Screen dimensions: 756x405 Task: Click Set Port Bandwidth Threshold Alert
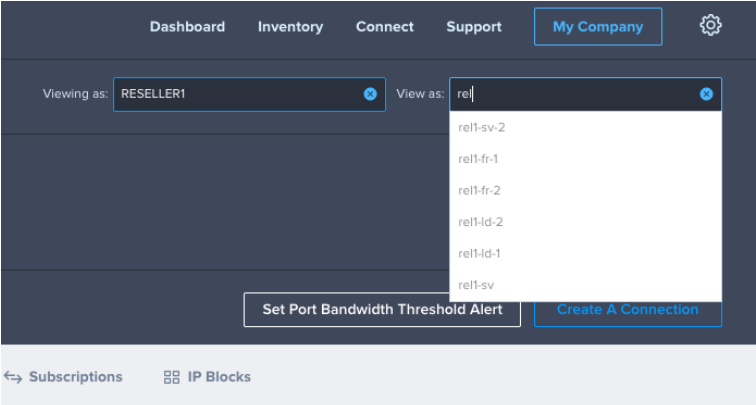click(382, 310)
